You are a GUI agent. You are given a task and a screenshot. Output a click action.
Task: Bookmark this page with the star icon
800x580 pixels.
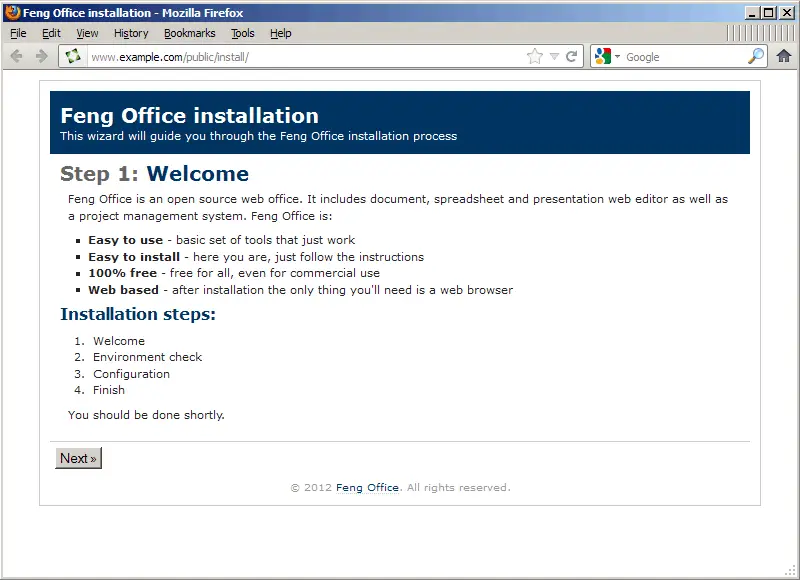pos(535,56)
